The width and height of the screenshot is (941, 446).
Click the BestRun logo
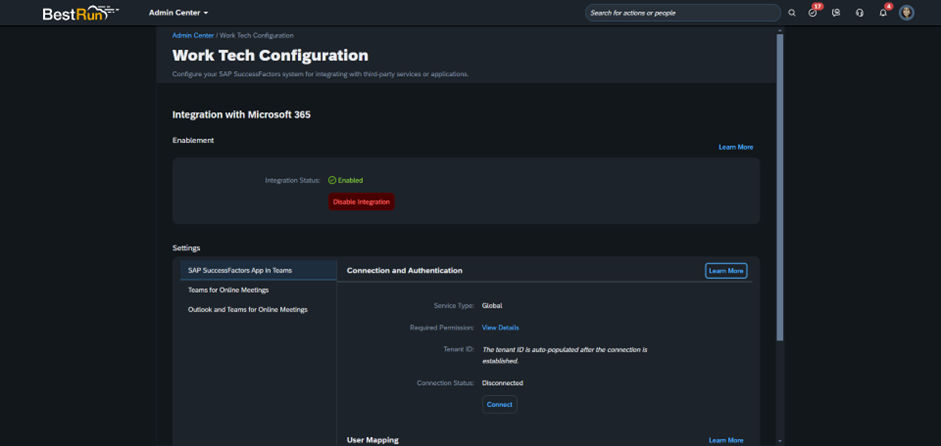[x=80, y=13]
